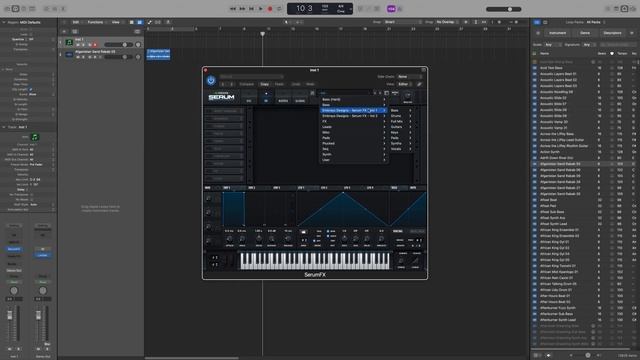Open the Guitars submenu item
Image resolution: width=640 pixels, height=360 pixels.
pyautogui.click(x=401, y=127)
